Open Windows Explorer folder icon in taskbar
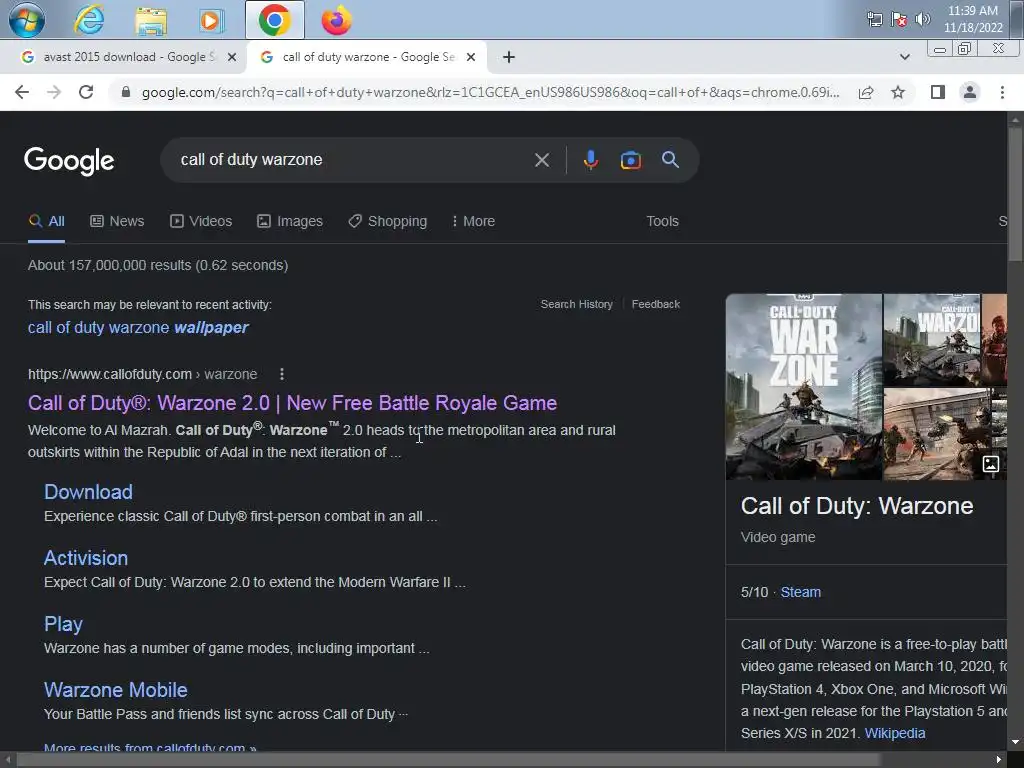Viewport: 1024px width, 768px height. (151, 21)
